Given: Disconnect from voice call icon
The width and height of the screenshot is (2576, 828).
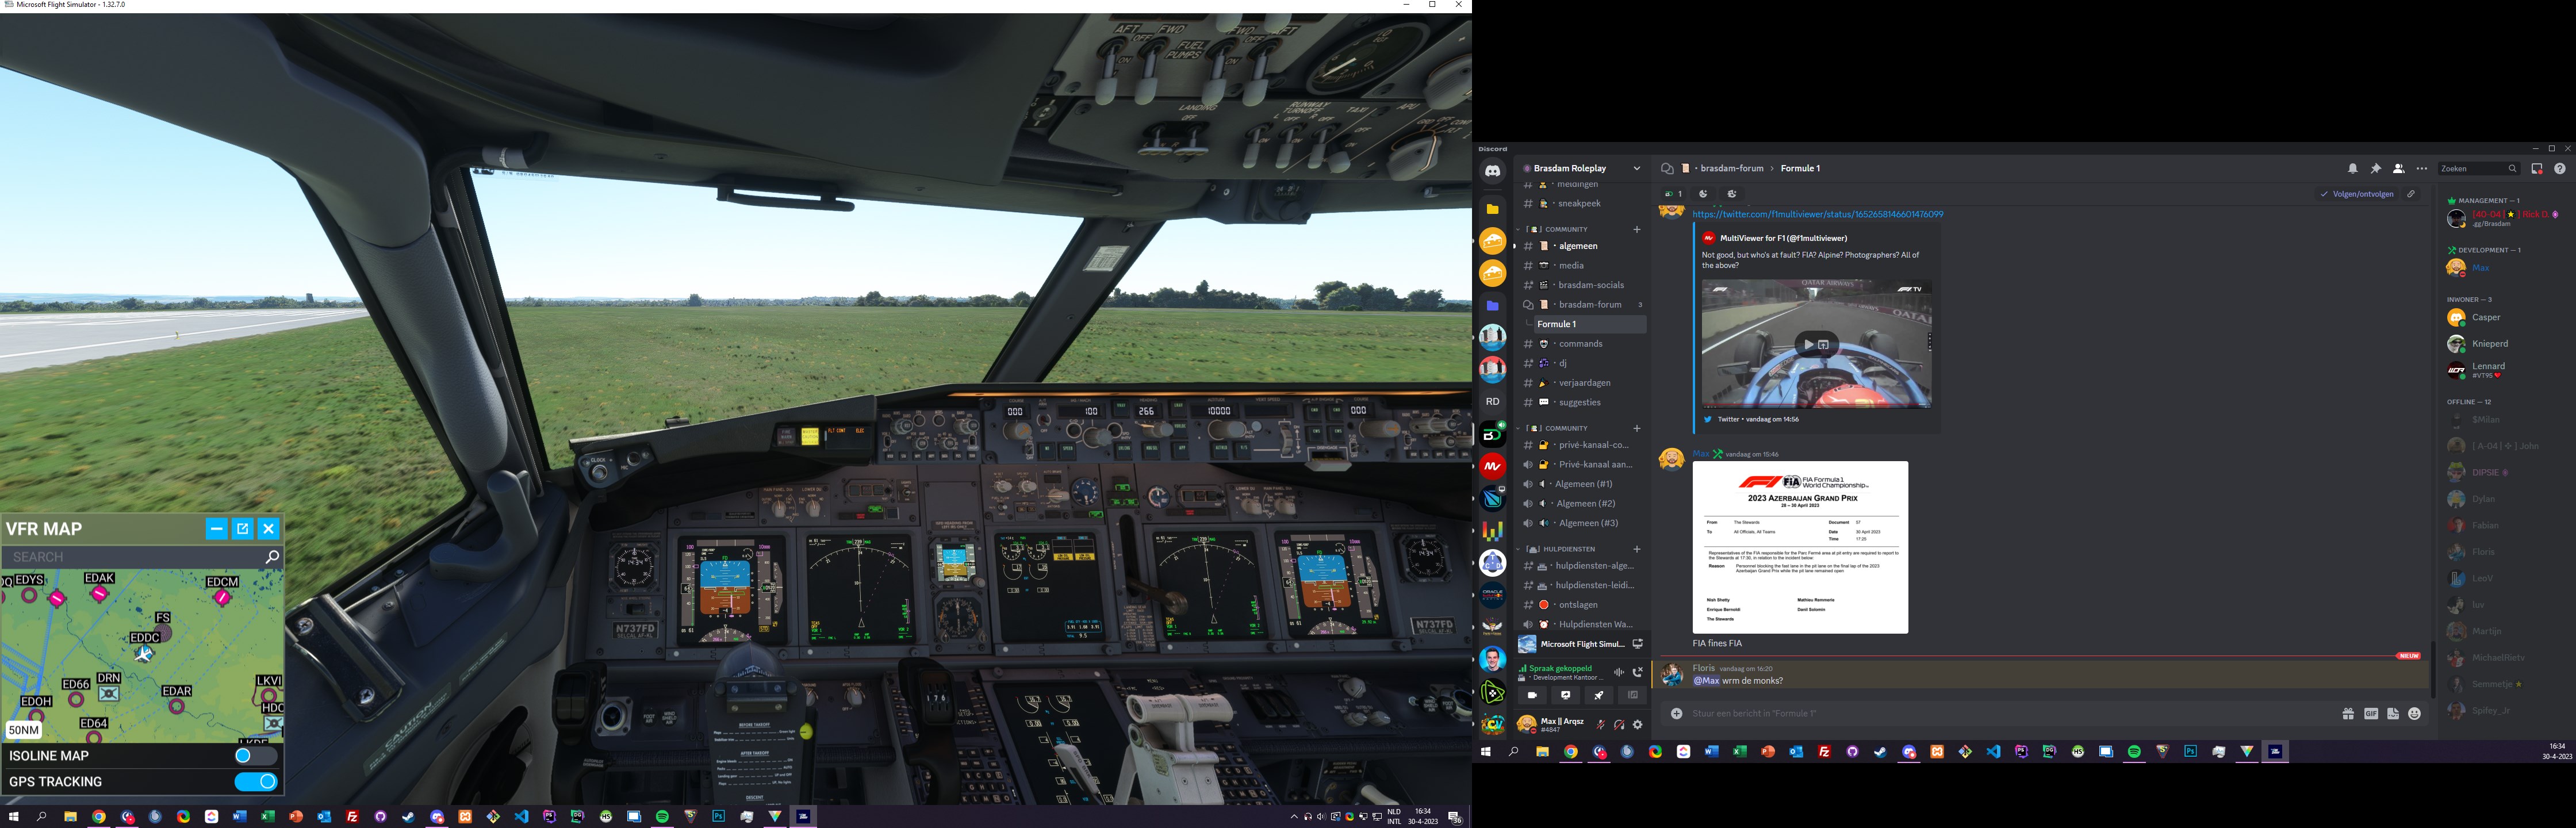Looking at the screenshot, I should tap(1637, 673).
